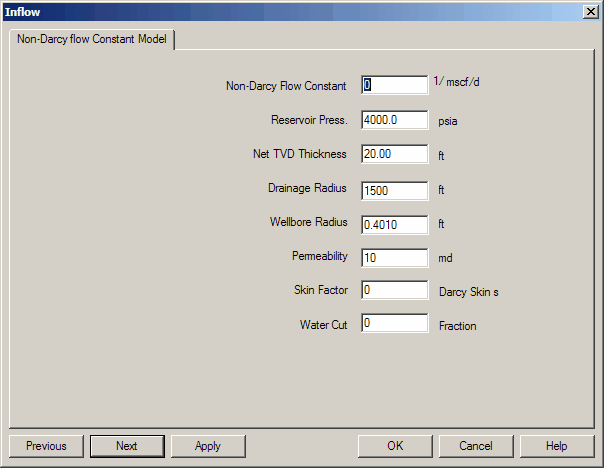The image size is (604, 468).
Task: Cancel the Inflow dialog
Action: [476, 446]
